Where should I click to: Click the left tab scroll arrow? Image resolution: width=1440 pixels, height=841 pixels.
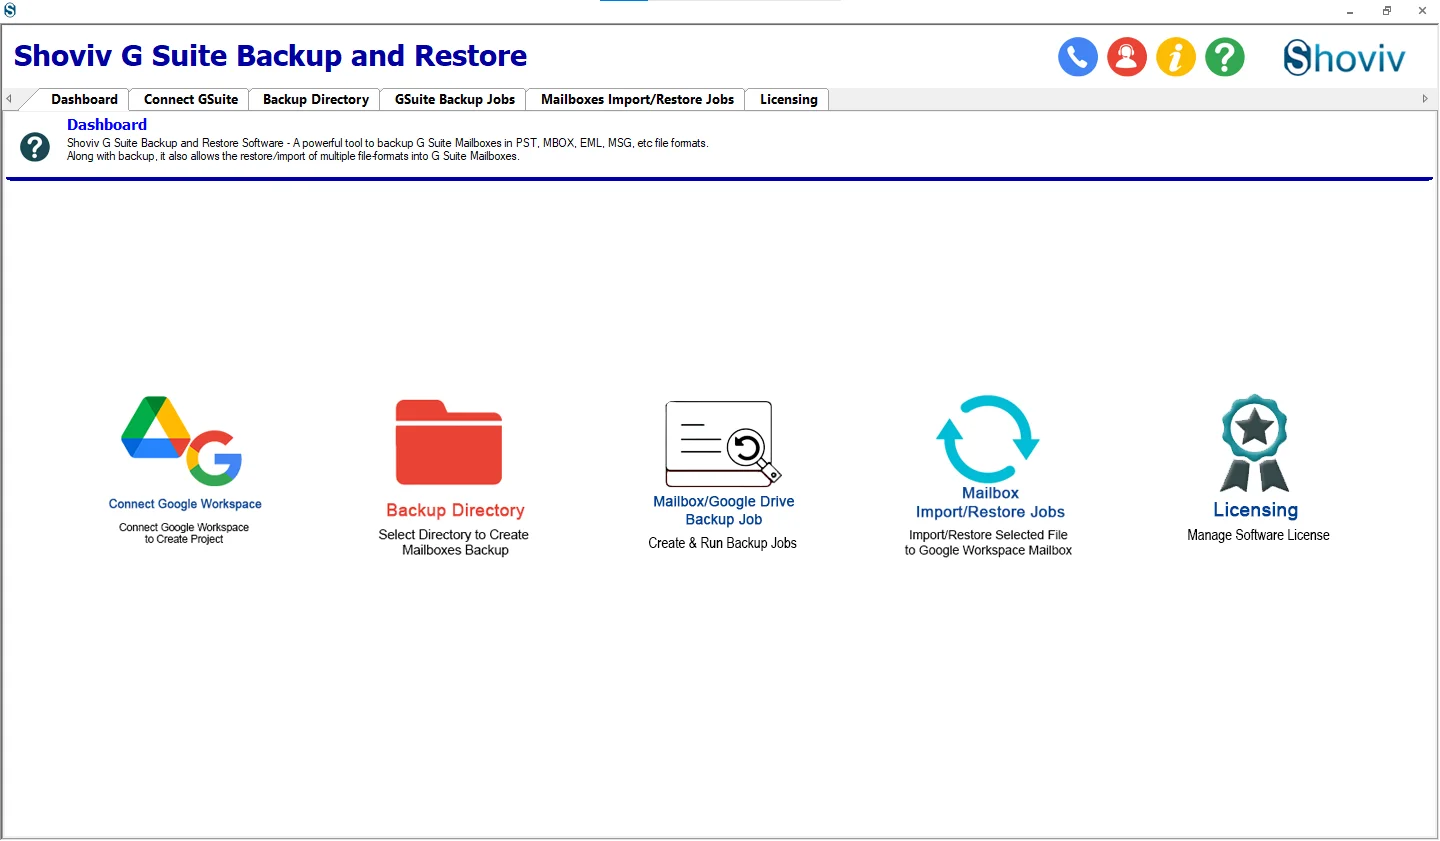[x=9, y=99]
